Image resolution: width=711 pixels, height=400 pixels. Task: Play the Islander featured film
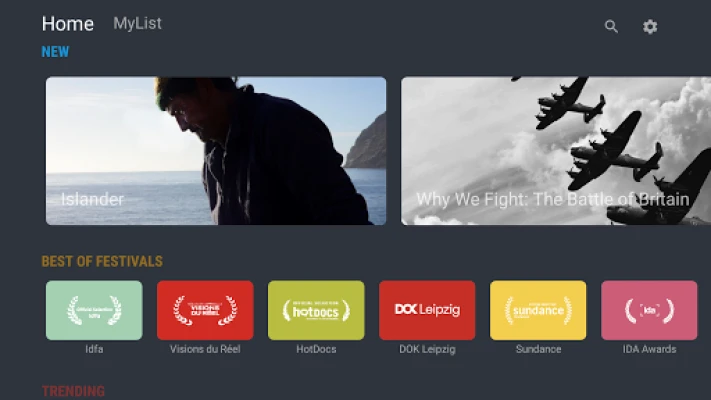tap(216, 151)
